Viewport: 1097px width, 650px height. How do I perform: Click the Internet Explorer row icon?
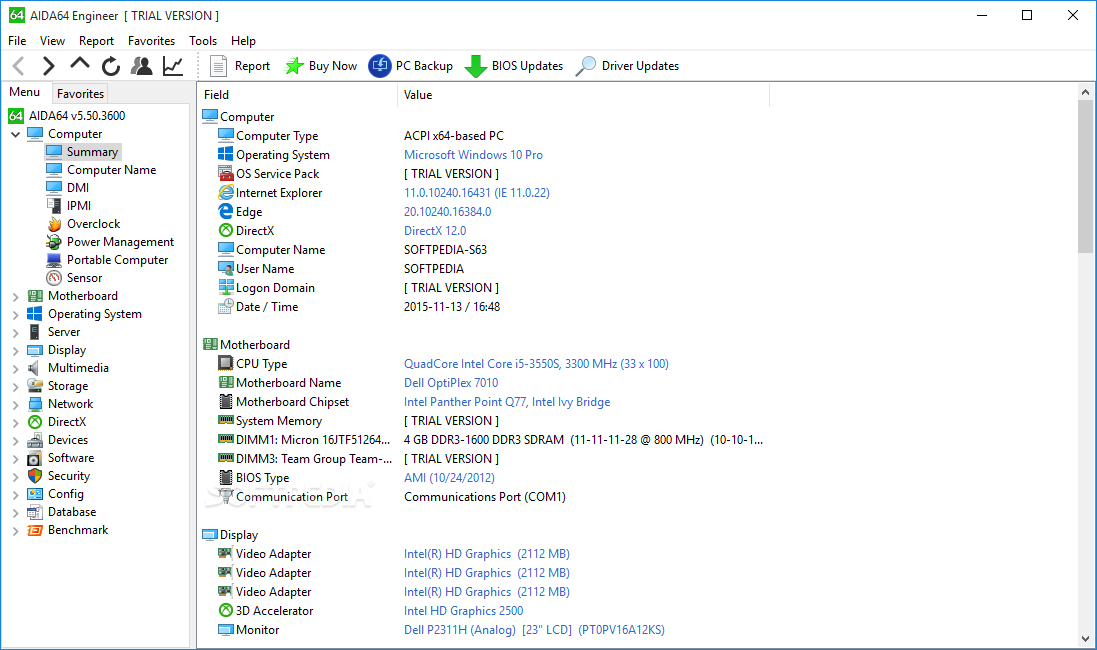(x=225, y=192)
